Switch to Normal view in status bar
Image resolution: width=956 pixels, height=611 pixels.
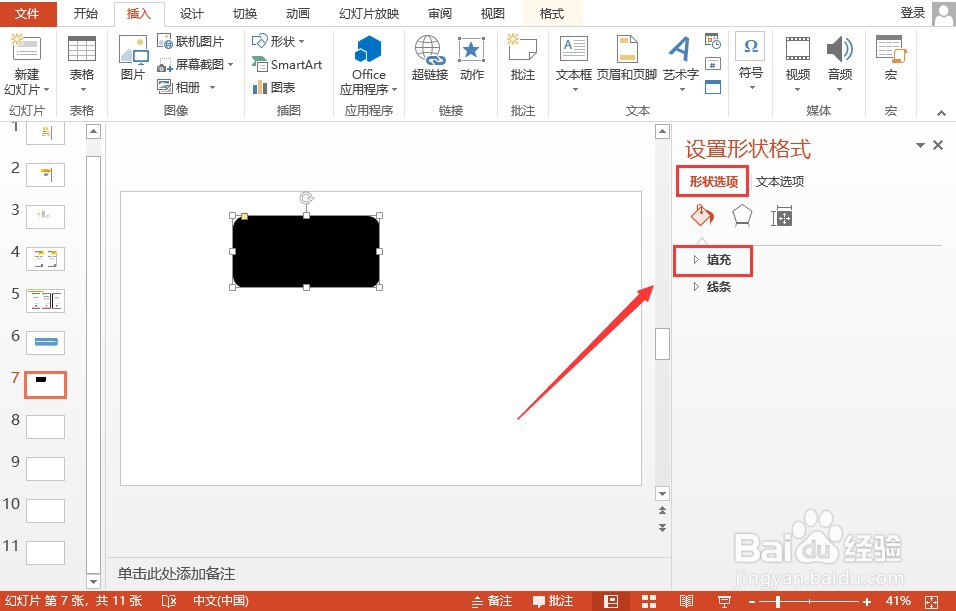pyautogui.click(x=611, y=601)
